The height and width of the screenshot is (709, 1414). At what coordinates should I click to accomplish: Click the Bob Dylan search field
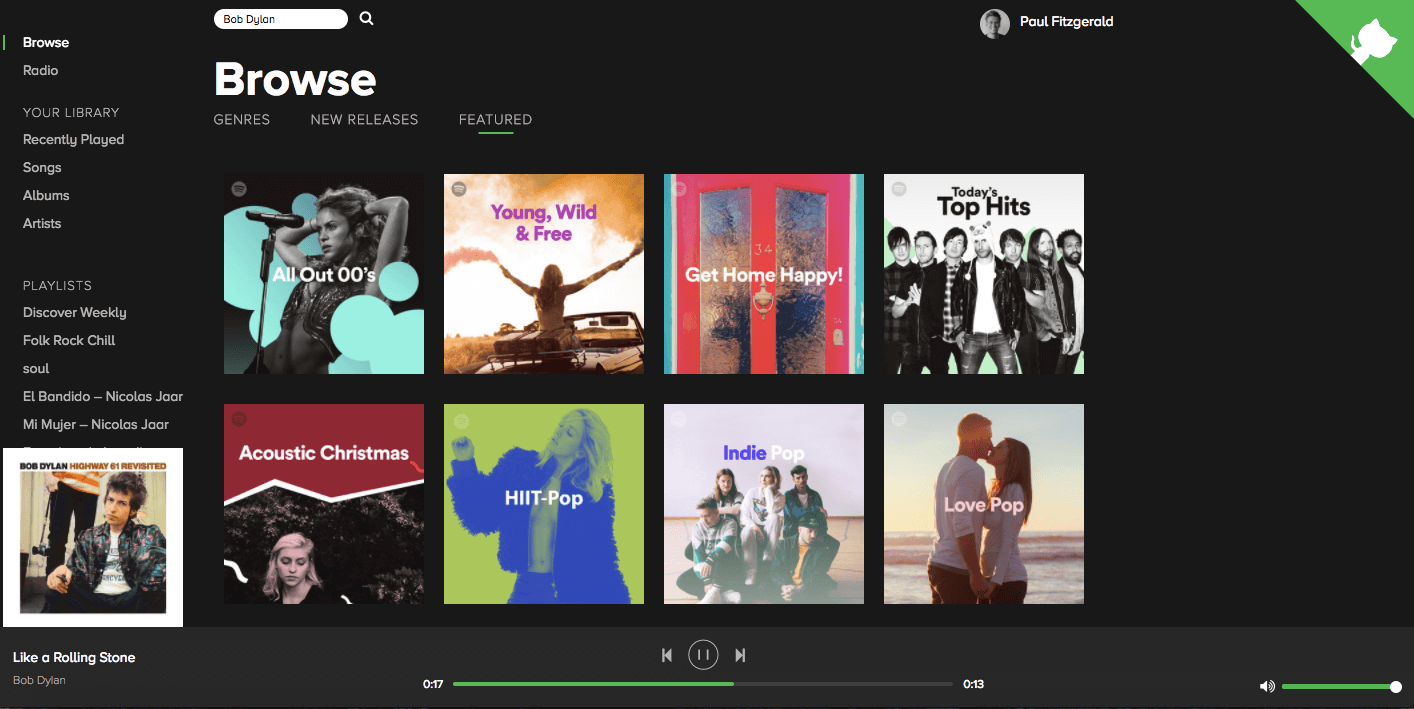pyautogui.click(x=281, y=19)
